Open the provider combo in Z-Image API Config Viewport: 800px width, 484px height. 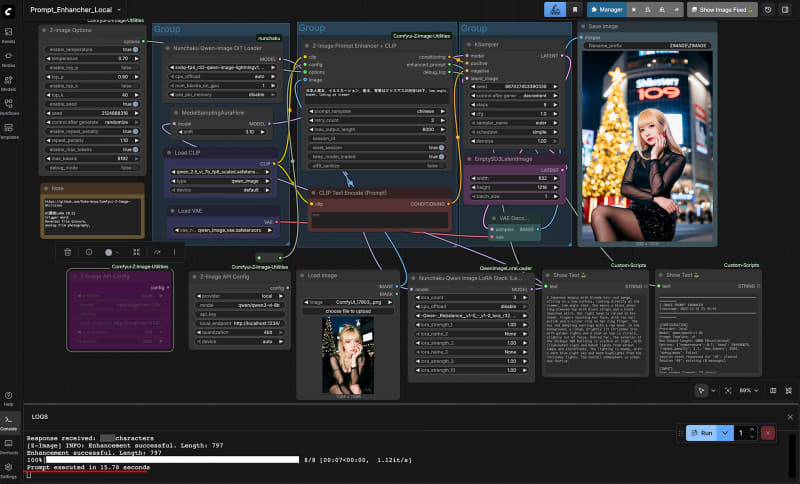point(240,296)
